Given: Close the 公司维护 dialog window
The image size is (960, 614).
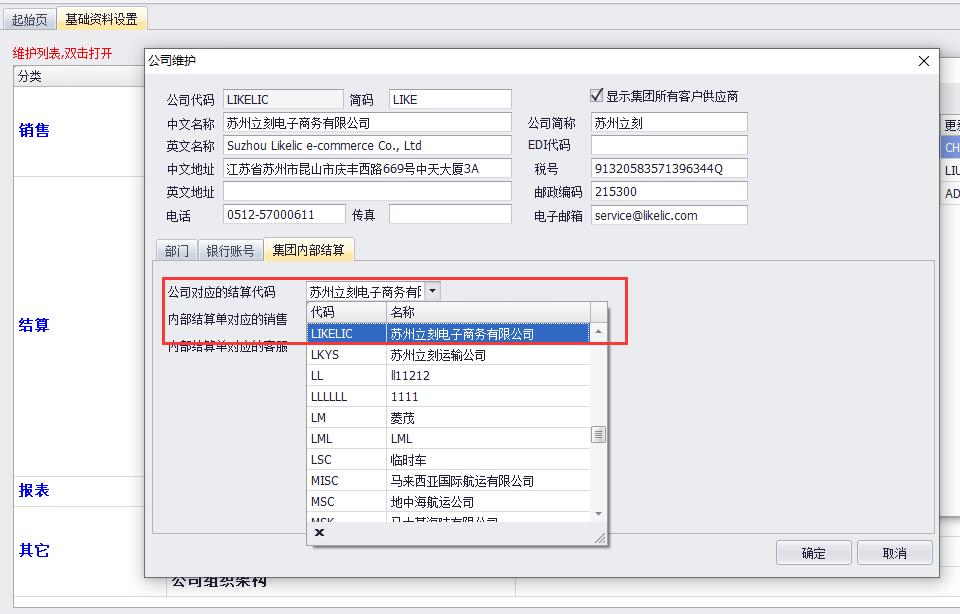Looking at the screenshot, I should [923, 61].
